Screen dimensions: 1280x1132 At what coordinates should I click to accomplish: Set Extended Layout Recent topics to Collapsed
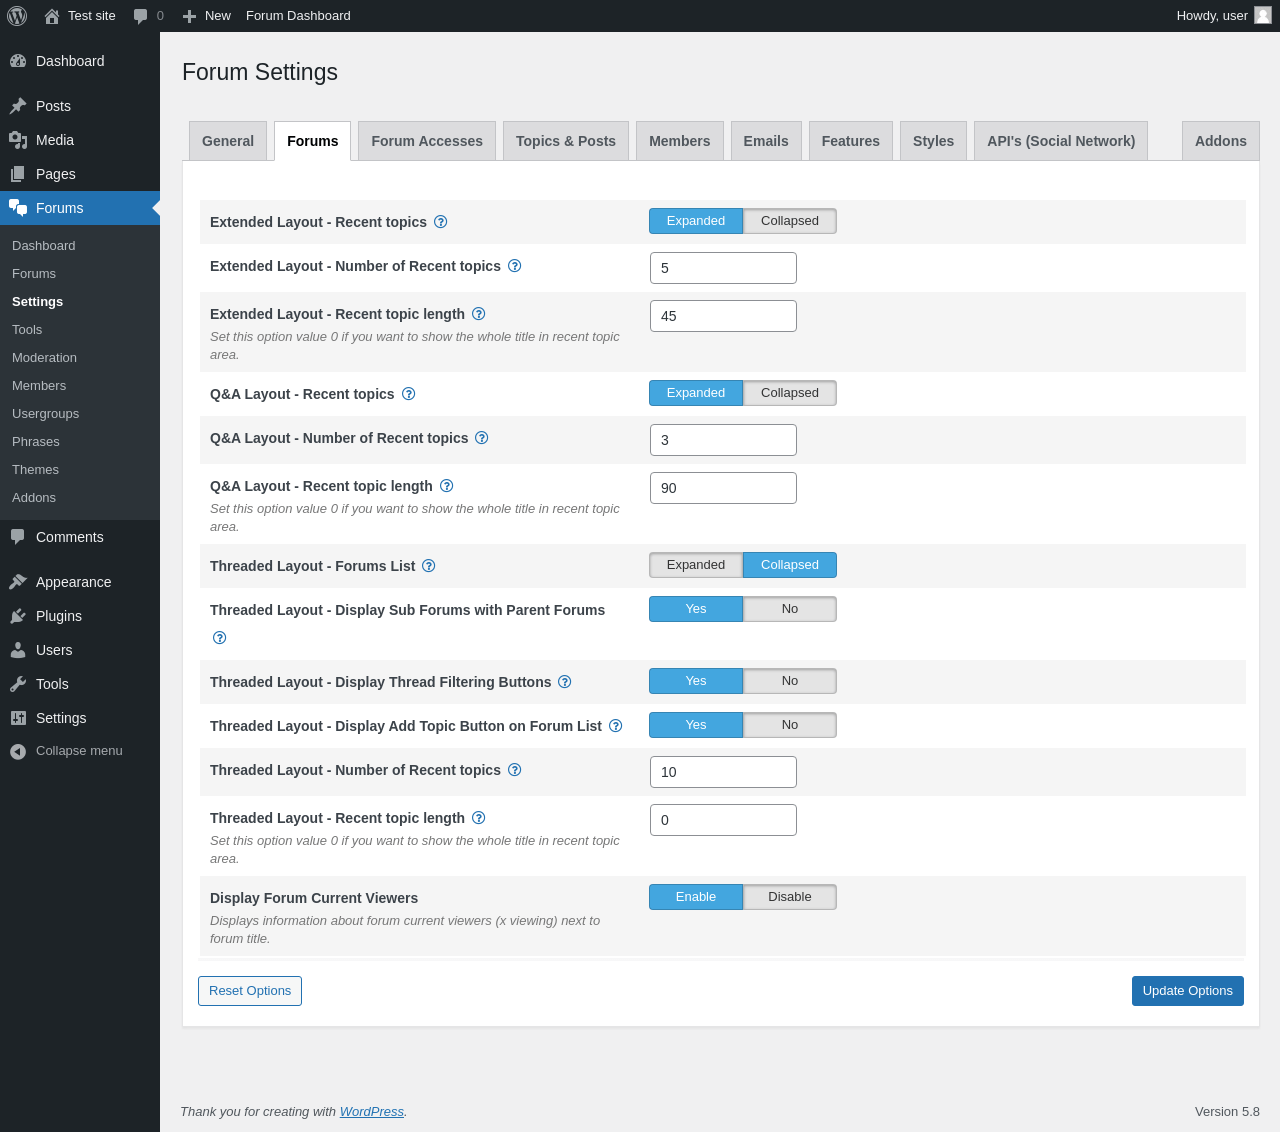pos(789,221)
